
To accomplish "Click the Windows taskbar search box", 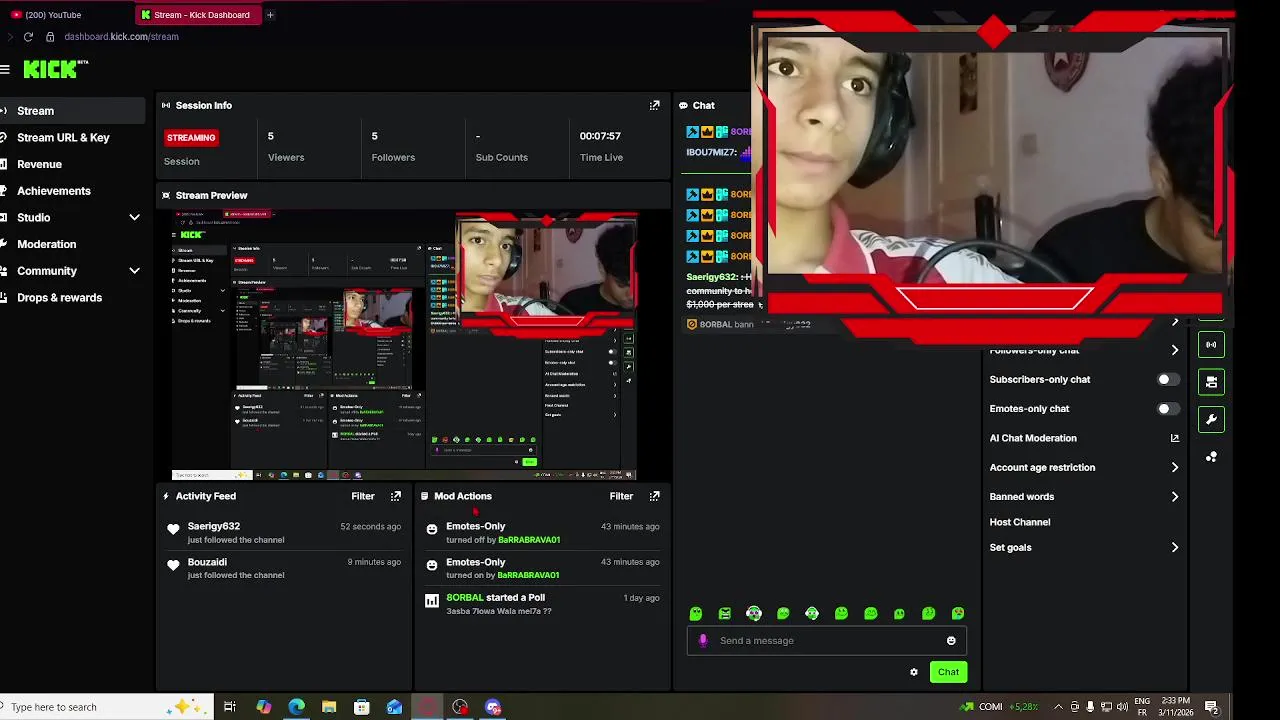I will (x=107, y=707).
